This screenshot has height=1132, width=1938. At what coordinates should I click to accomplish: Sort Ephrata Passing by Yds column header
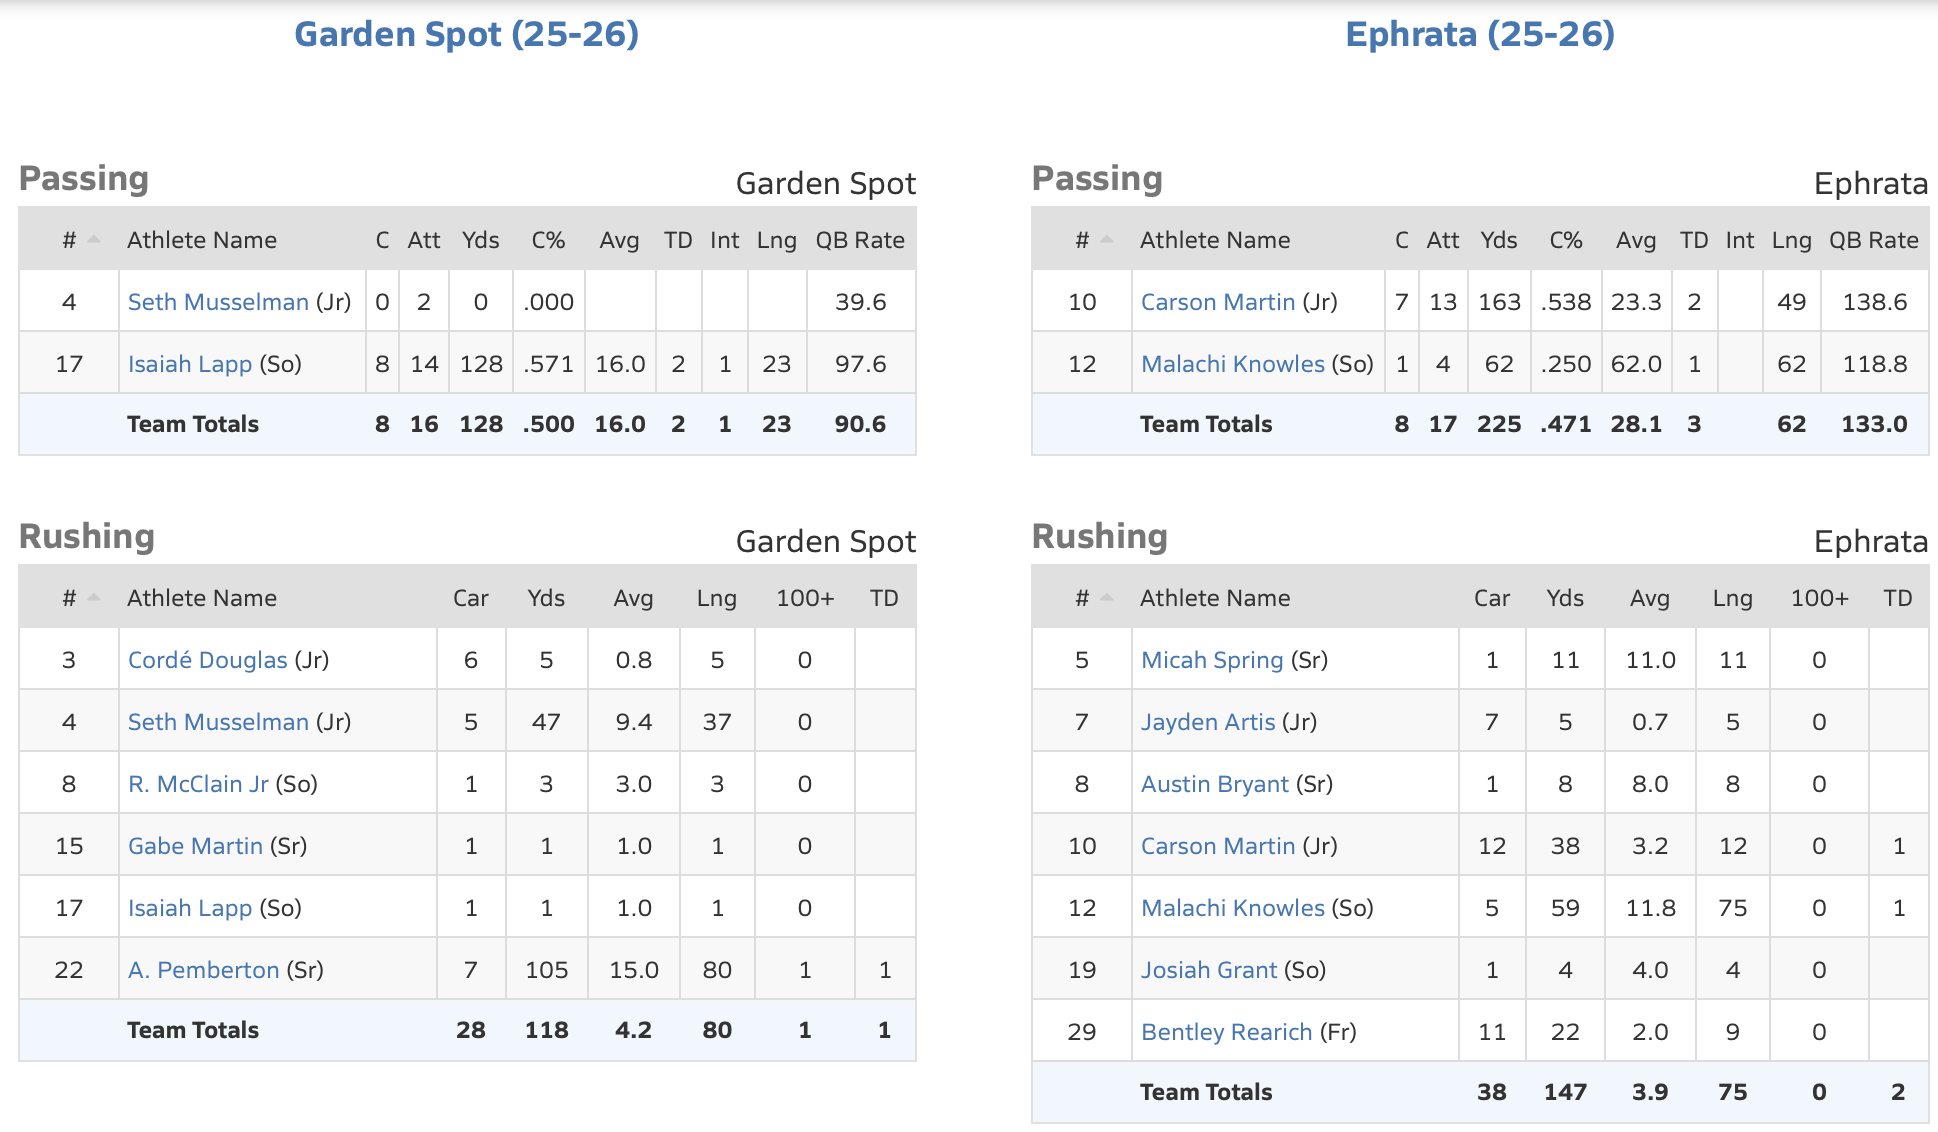[1498, 240]
